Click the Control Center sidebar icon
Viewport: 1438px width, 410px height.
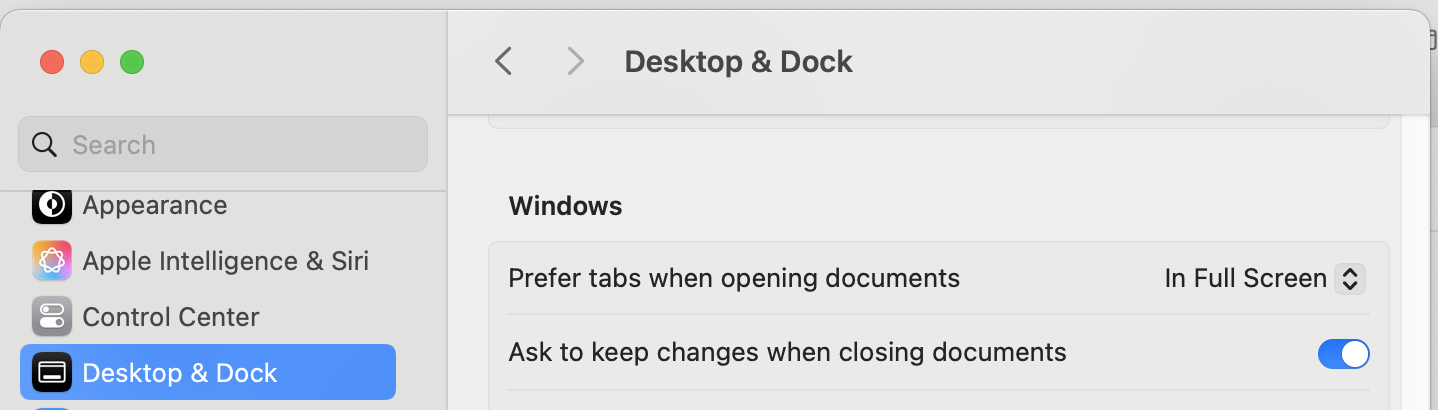click(x=52, y=317)
